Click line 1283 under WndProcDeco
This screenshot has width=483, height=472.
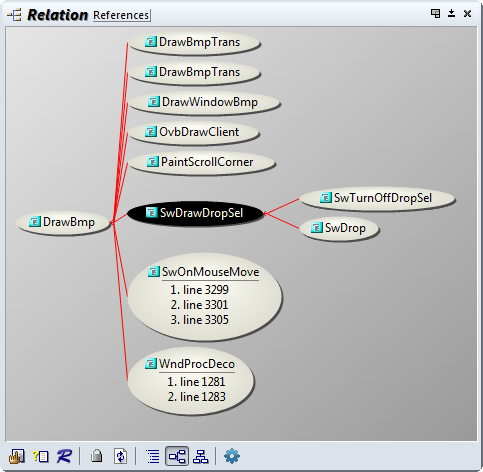pos(197,397)
